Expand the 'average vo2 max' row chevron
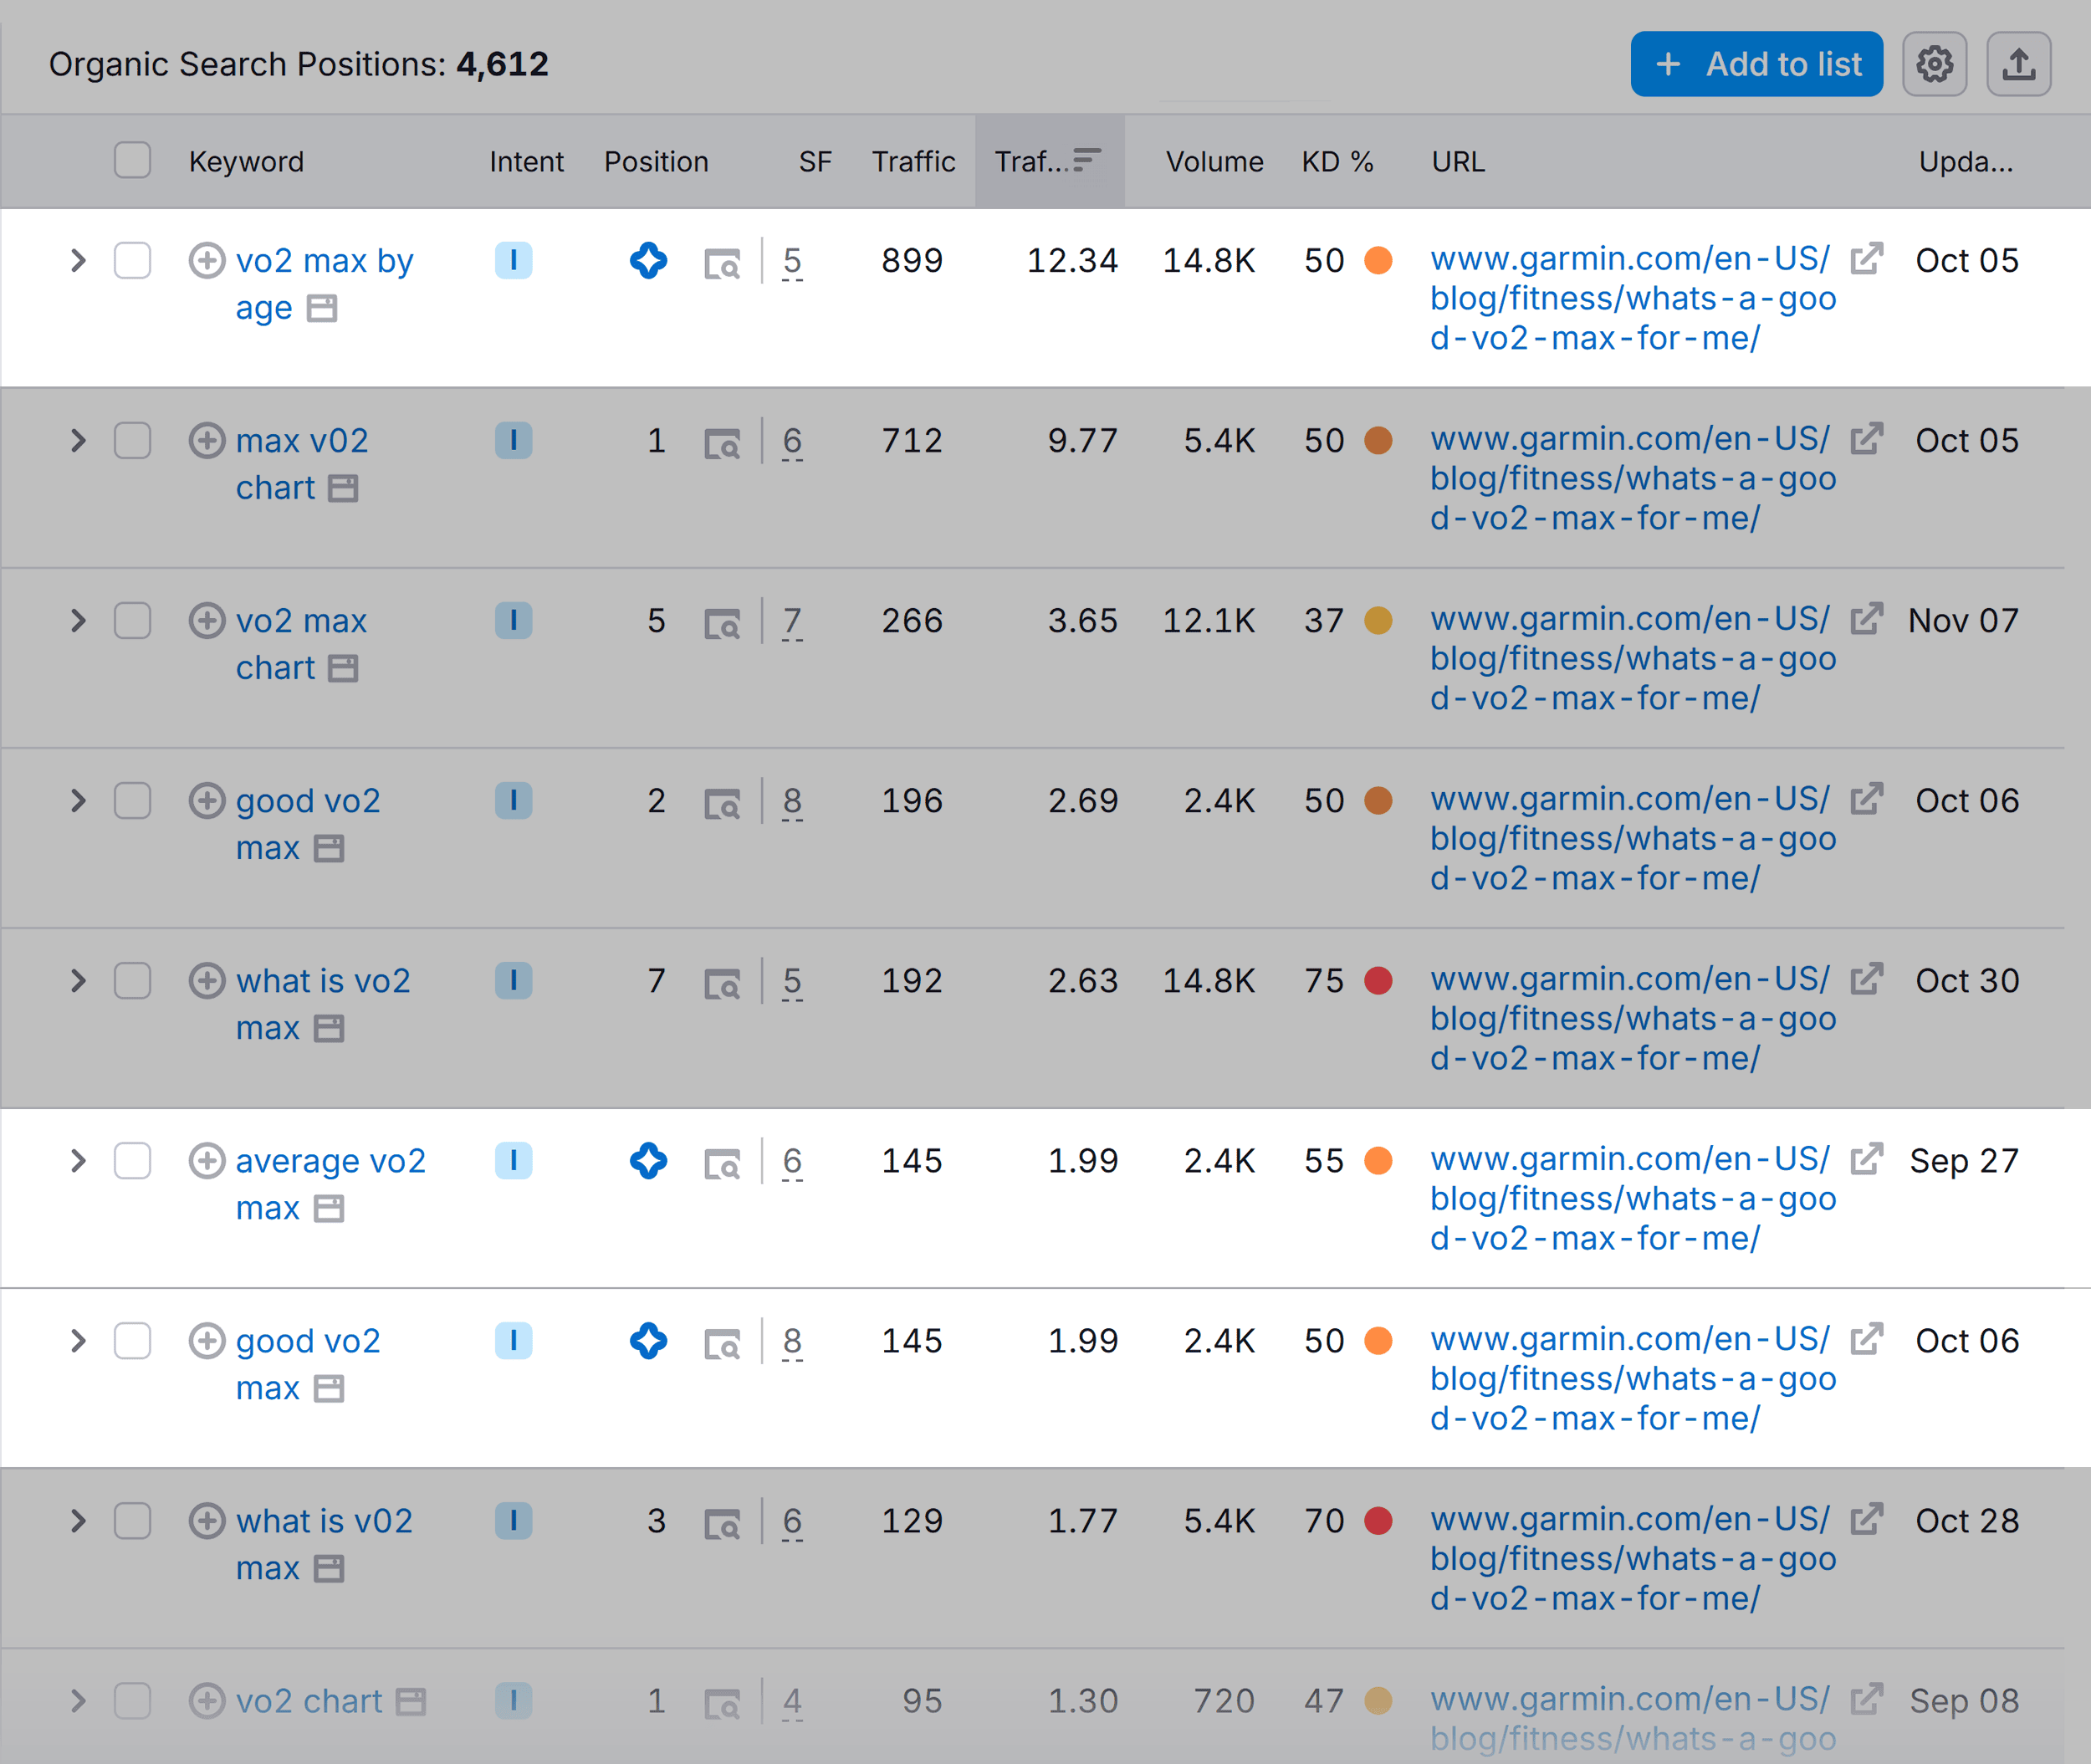The height and width of the screenshot is (1764, 2091). coord(78,1161)
